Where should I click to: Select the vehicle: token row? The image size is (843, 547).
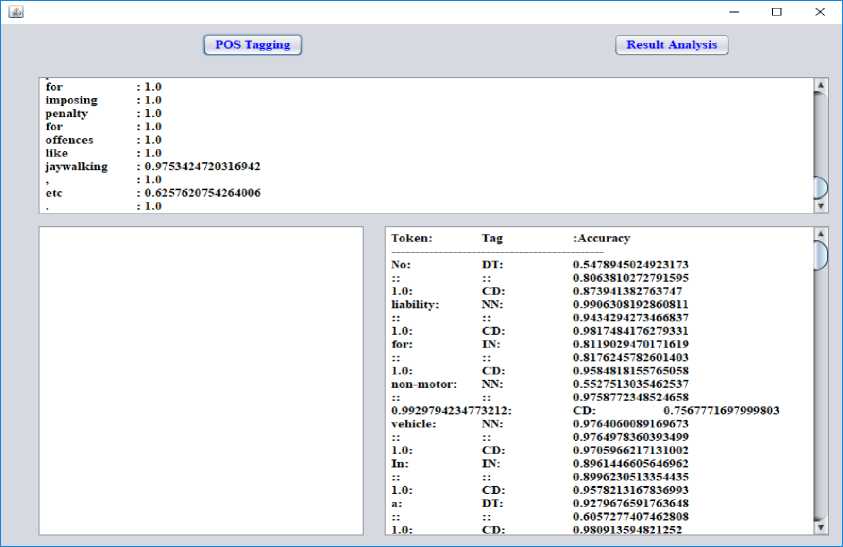pos(412,424)
